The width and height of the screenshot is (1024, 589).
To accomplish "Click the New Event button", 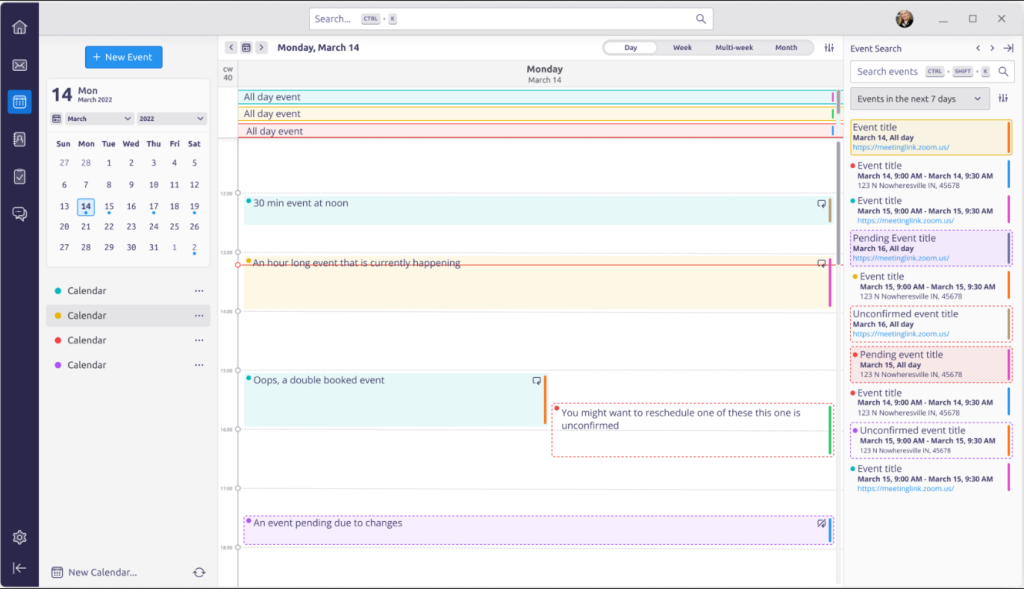I will 123,57.
